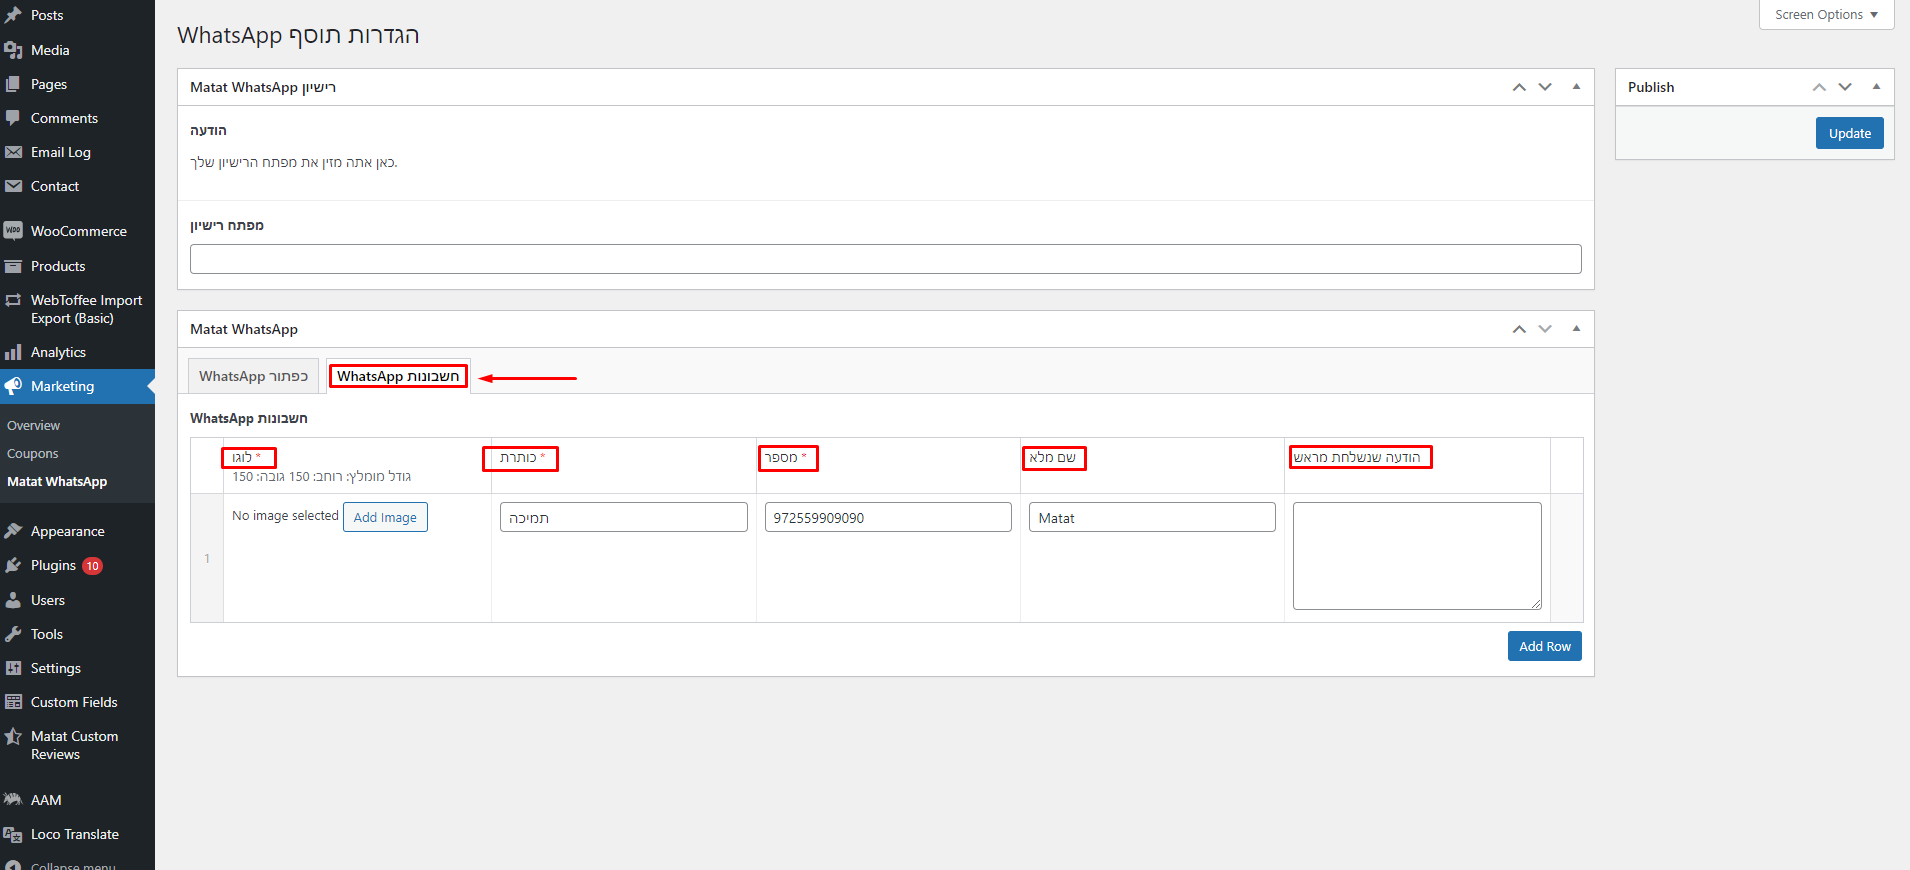This screenshot has width=1910, height=870.
Task: Click the Tools wrench icon
Action: 13,634
